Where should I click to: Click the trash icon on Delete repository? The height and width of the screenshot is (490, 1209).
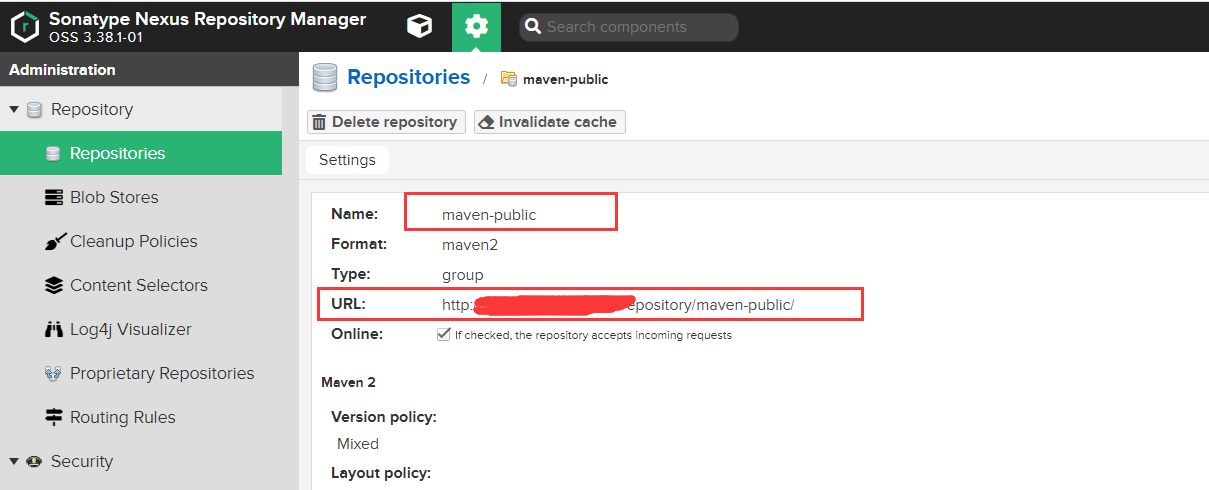(x=319, y=122)
